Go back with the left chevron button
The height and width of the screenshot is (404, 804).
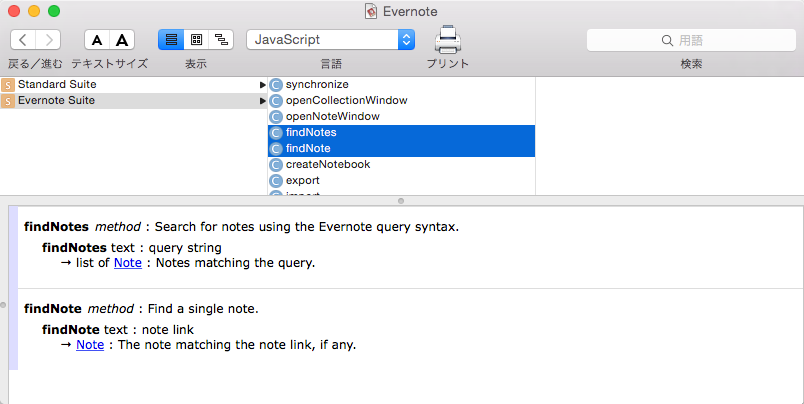[23, 40]
